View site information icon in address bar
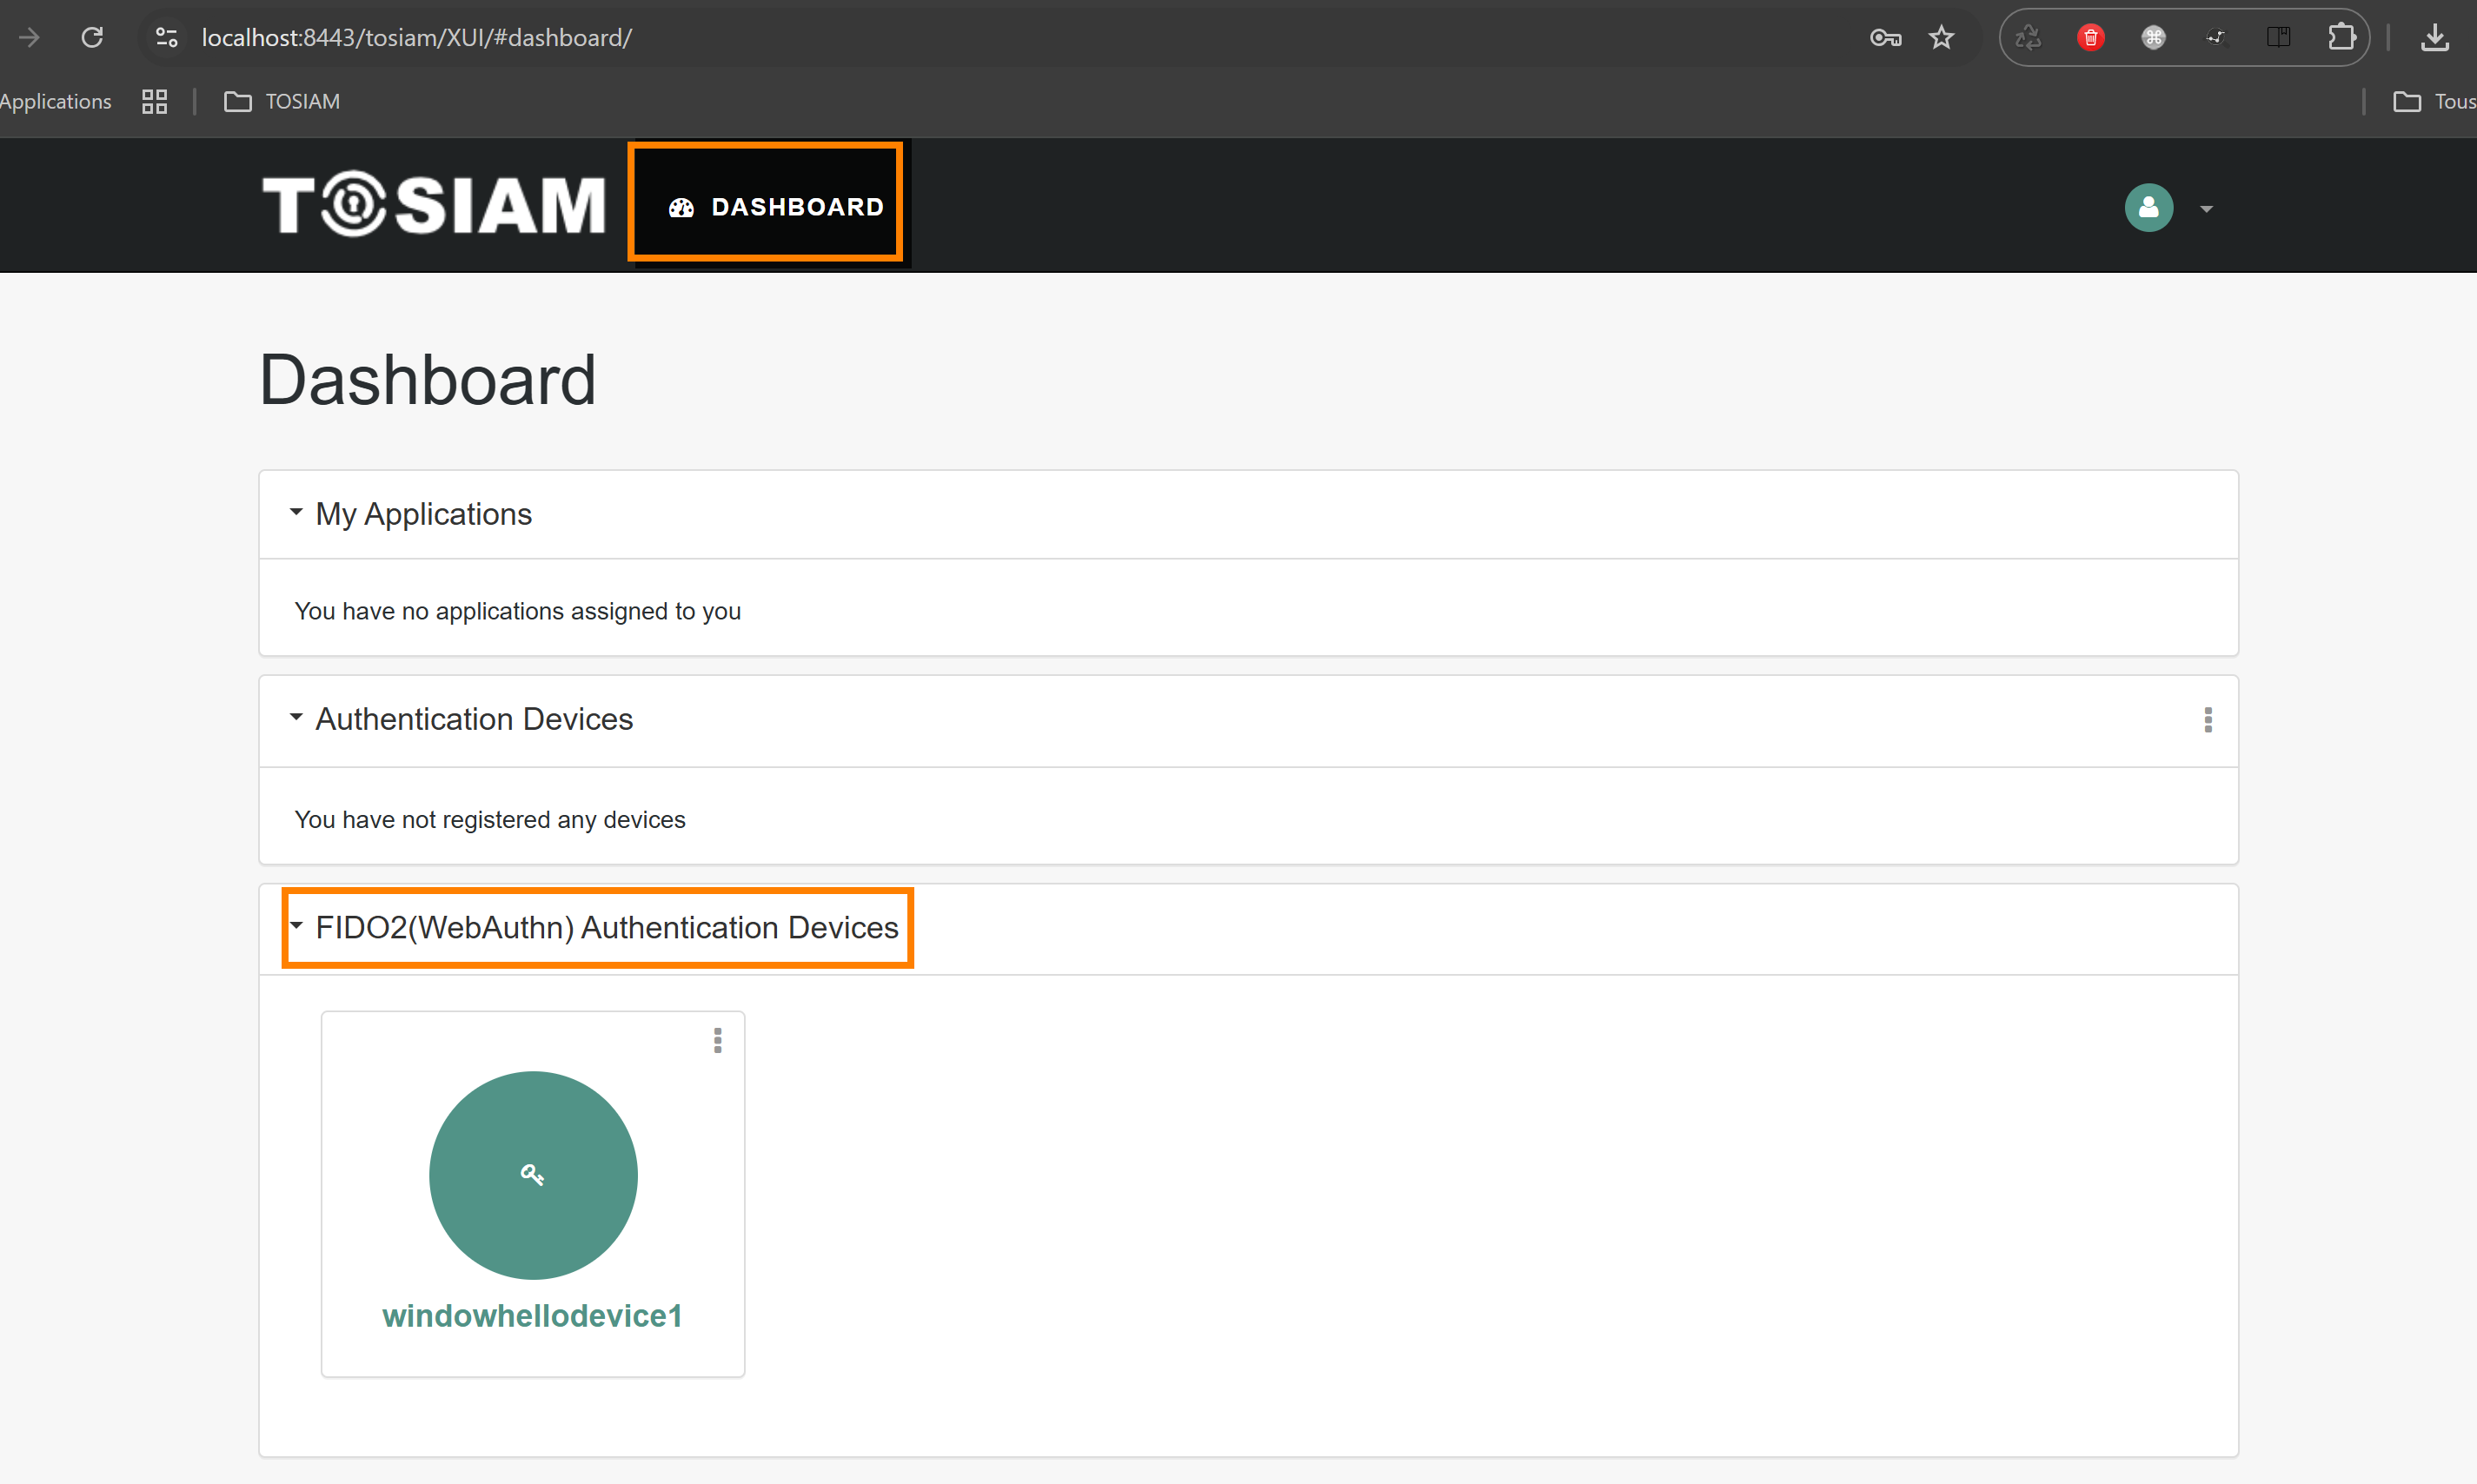The width and height of the screenshot is (2477, 1484). [166, 37]
